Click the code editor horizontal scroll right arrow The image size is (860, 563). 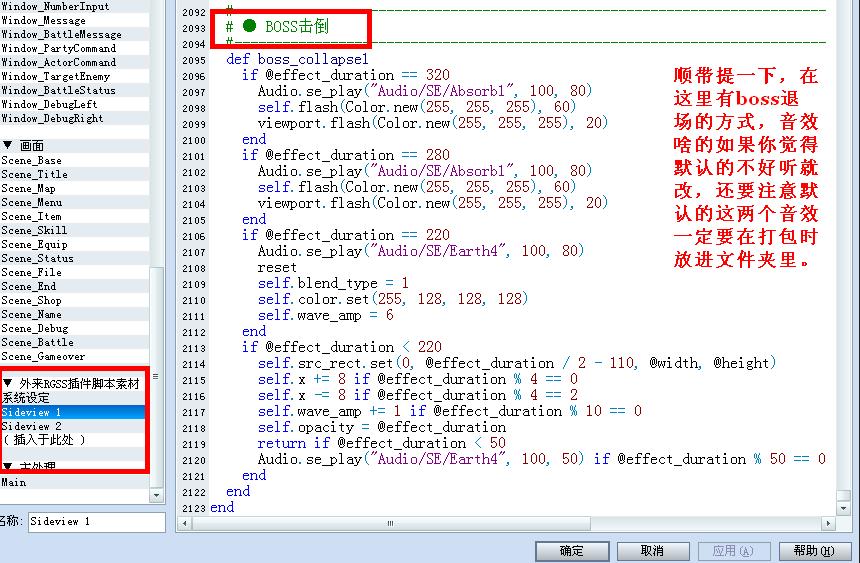point(828,523)
